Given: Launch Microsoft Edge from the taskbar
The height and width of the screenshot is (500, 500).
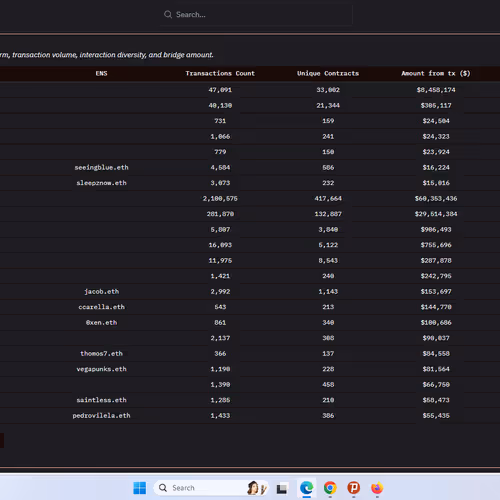Looking at the screenshot, I should point(306,488).
